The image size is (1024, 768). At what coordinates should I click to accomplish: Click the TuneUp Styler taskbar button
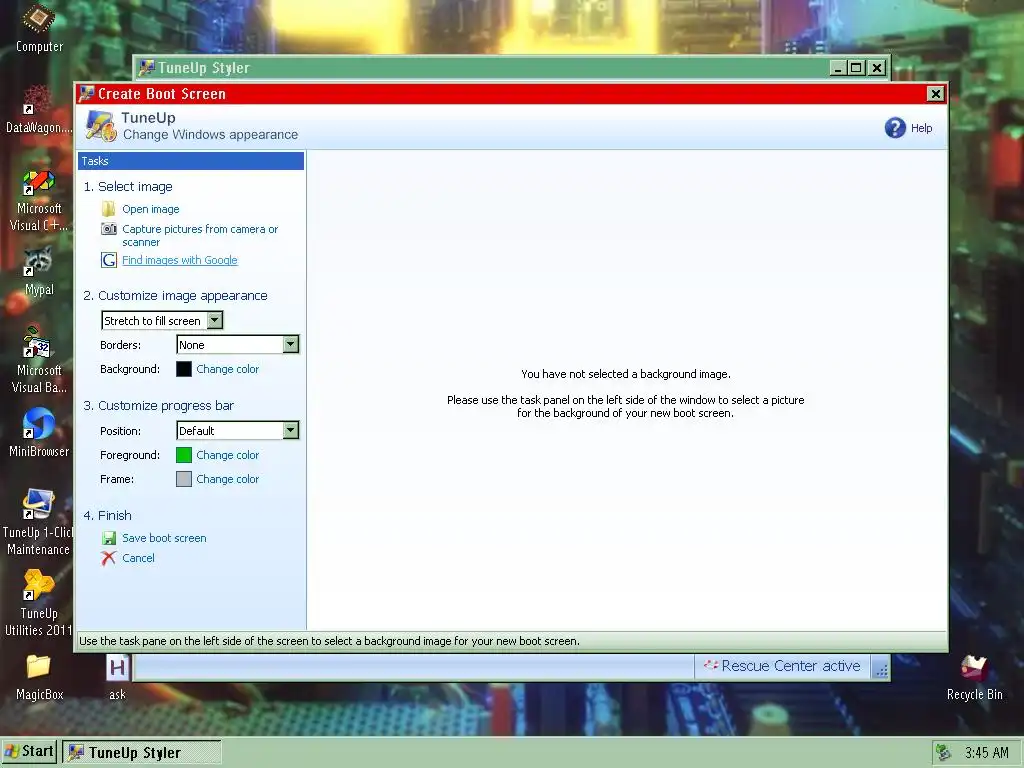(x=142, y=752)
